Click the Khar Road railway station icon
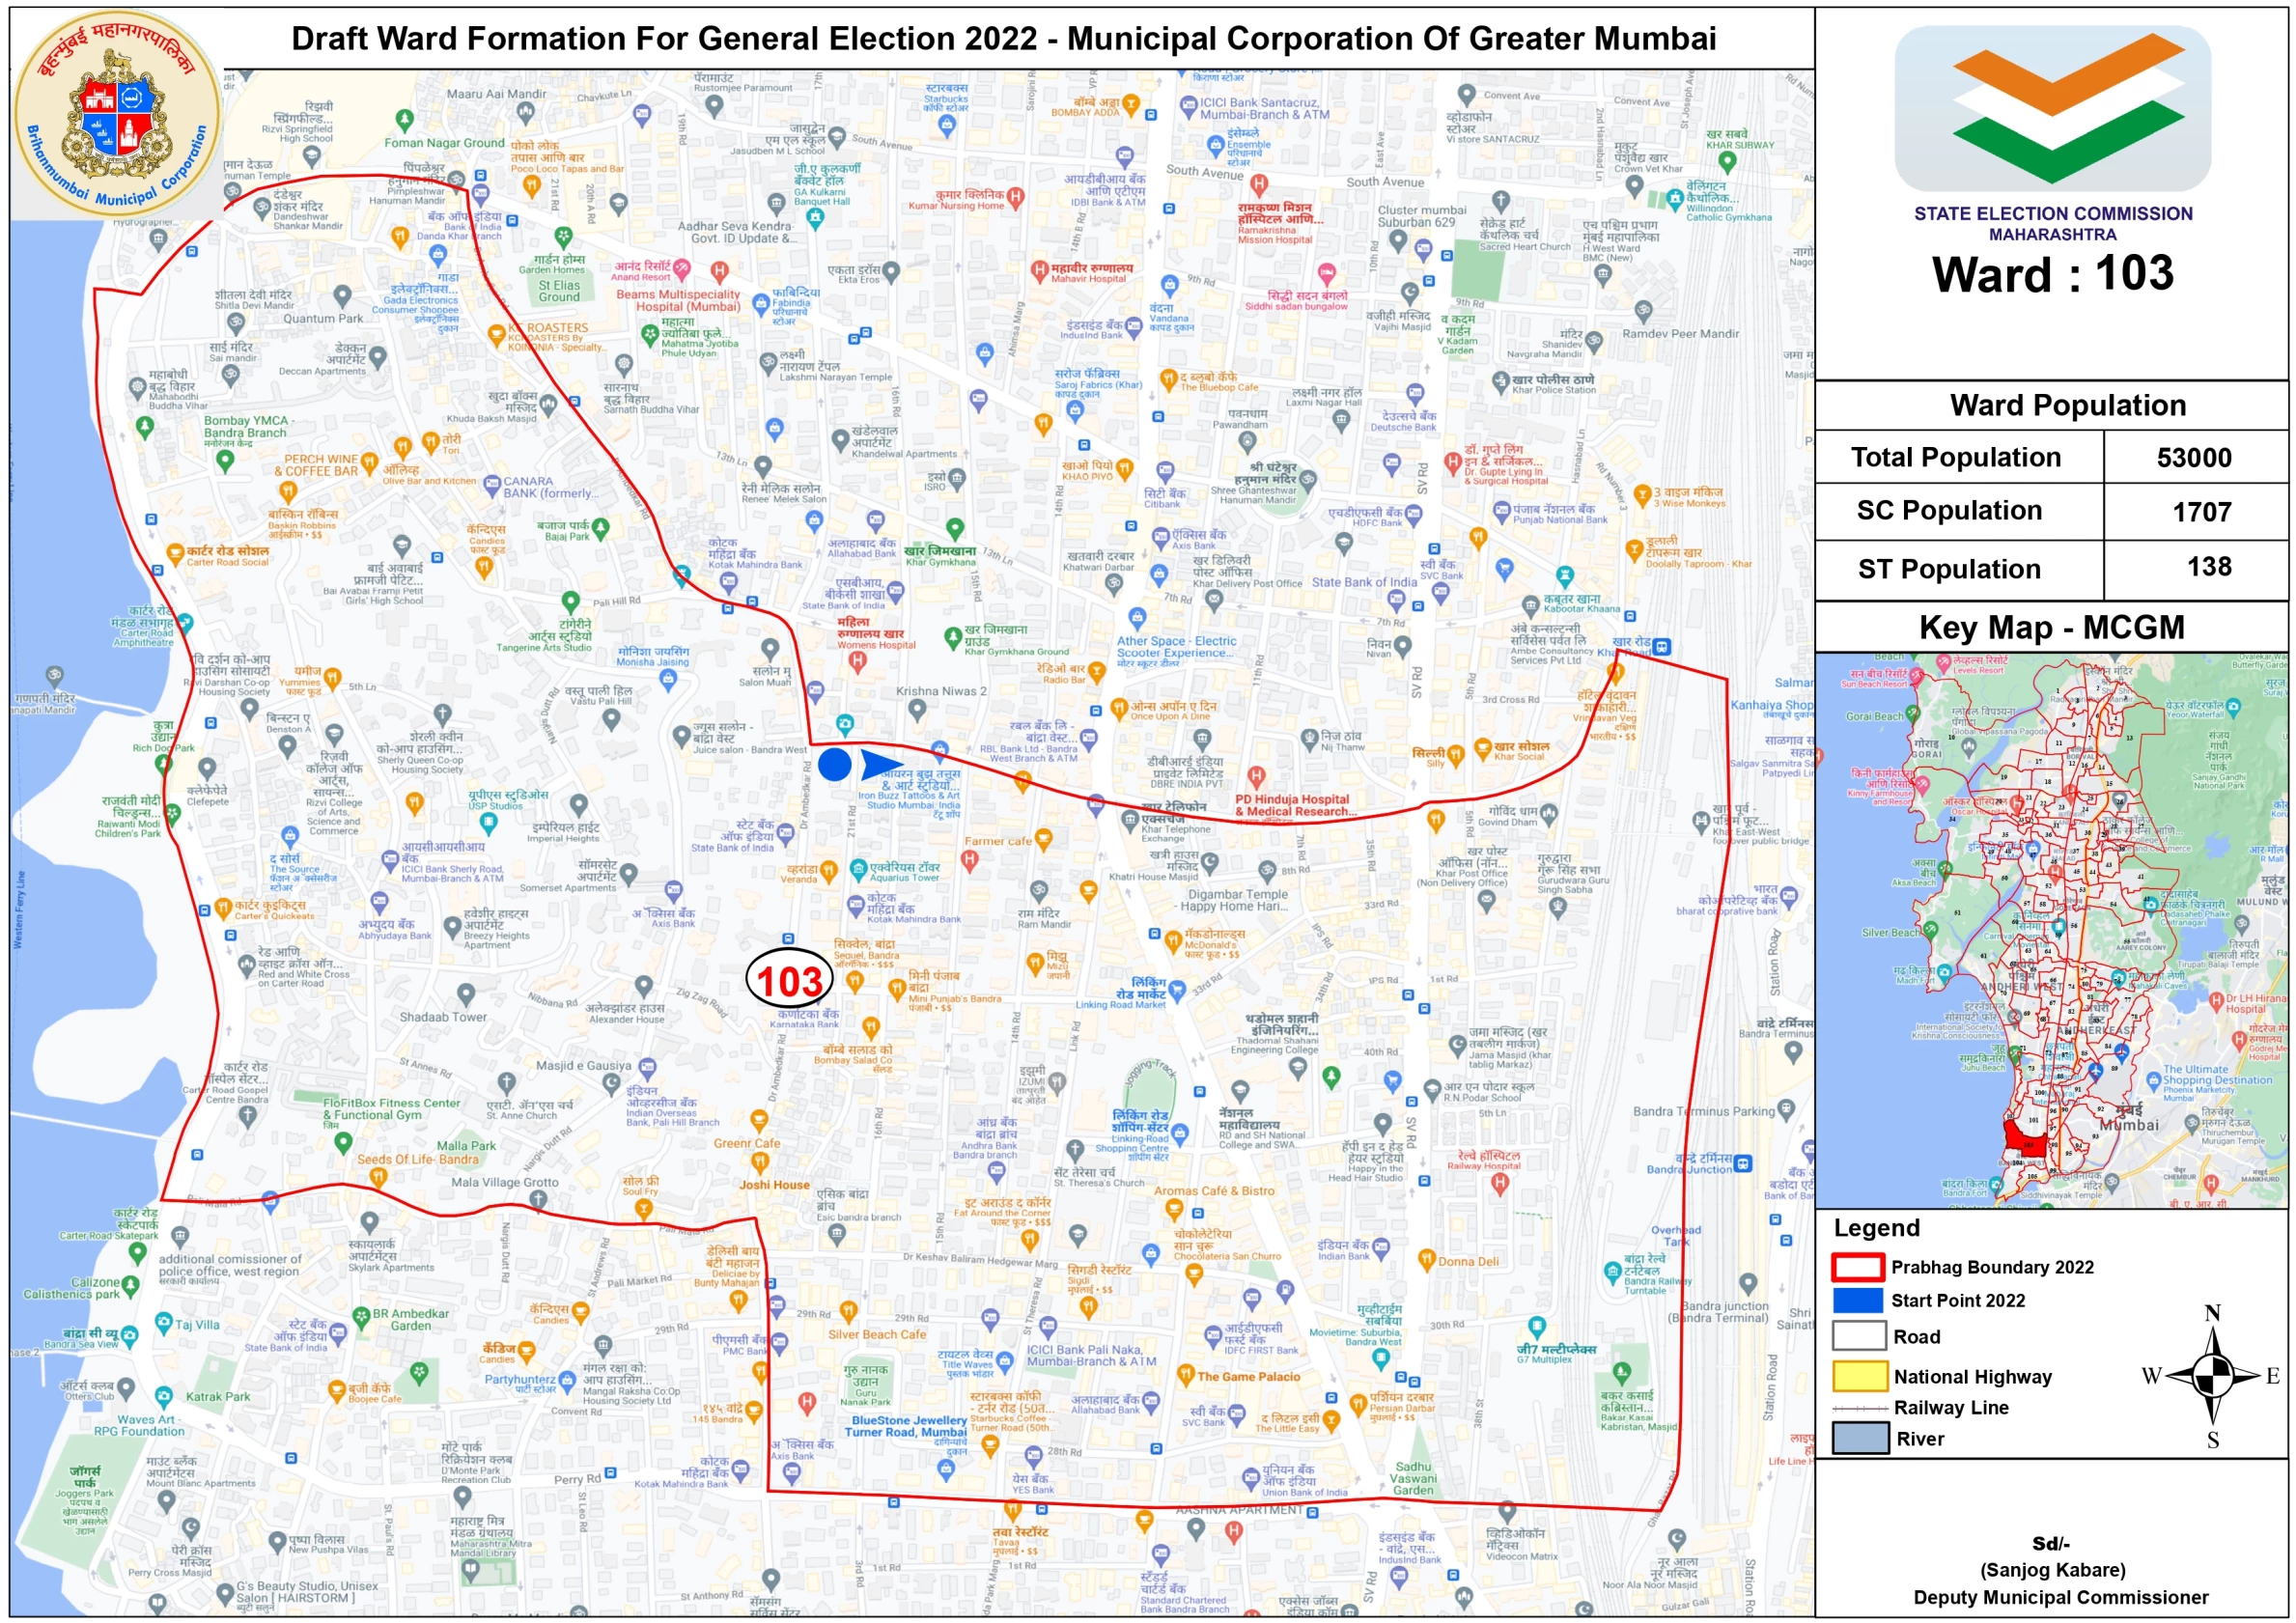Screen dimensions: 2296x1623 tap(1661, 646)
